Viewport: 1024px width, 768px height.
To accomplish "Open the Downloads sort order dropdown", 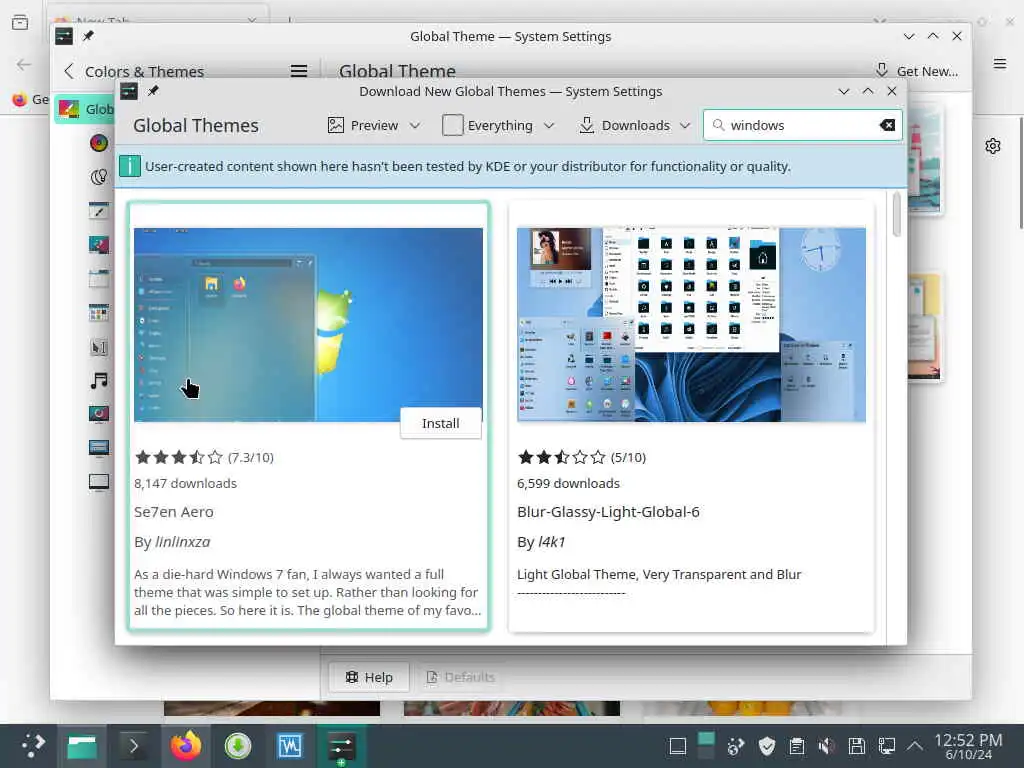I will pyautogui.click(x=635, y=125).
